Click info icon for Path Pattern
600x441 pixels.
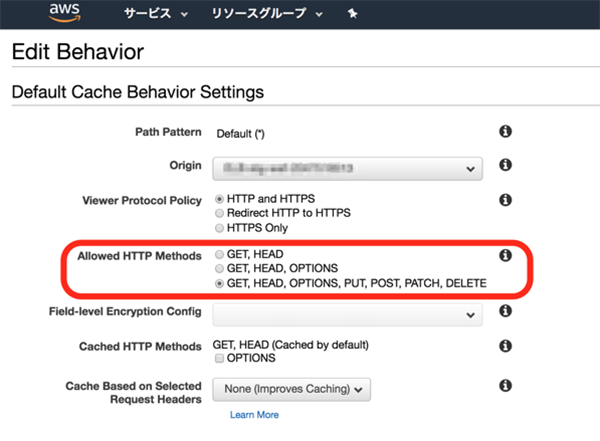coord(505,132)
